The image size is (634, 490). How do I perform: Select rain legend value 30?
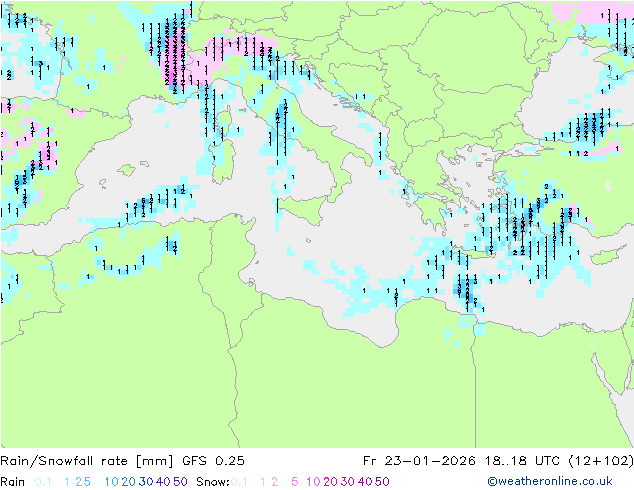coord(146,482)
